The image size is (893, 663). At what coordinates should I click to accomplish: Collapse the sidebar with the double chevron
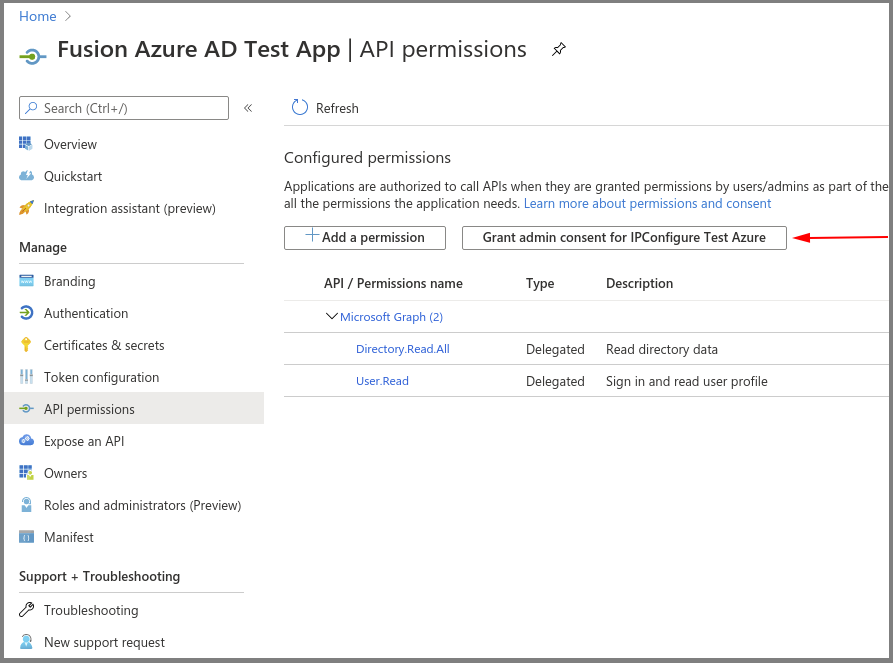click(x=248, y=108)
